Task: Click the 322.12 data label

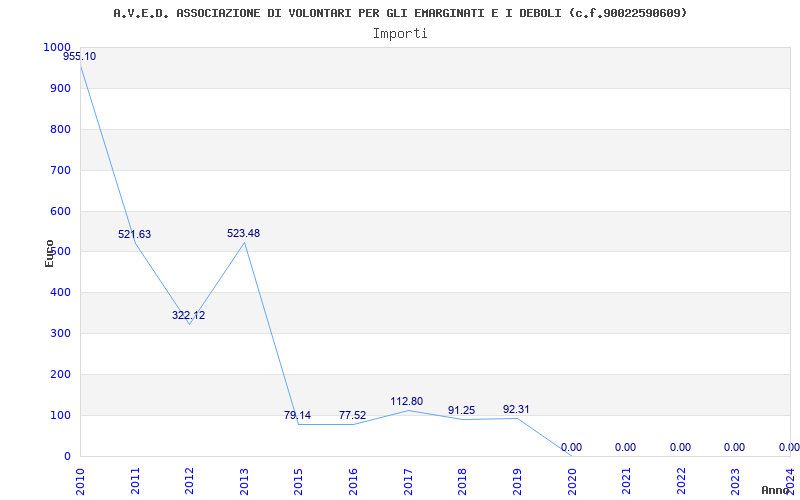Action: pyautogui.click(x=188, y=316)
